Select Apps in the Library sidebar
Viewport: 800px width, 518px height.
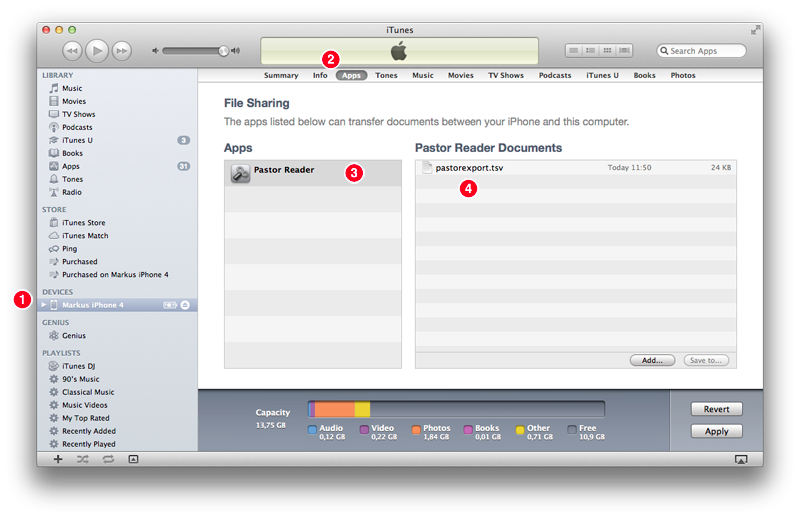point(117,166)
